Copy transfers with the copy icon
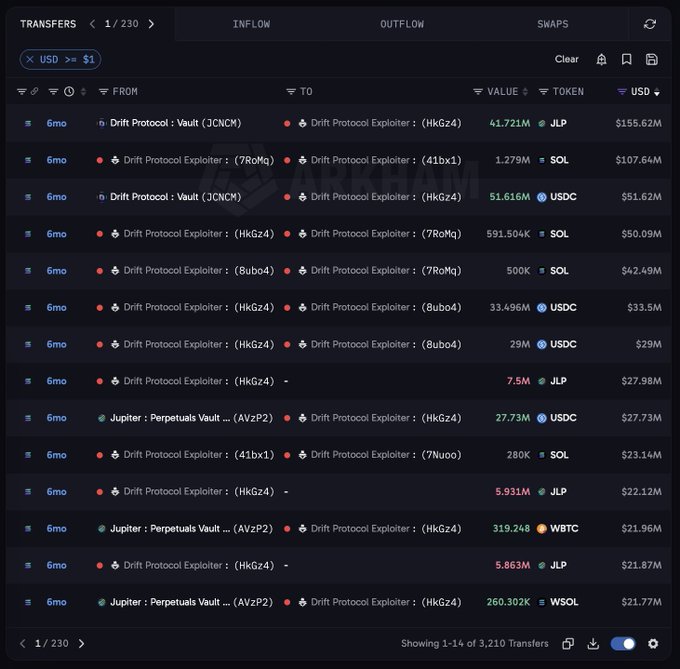This screenshot has height=669, width=680. click(x=568, y=643)
